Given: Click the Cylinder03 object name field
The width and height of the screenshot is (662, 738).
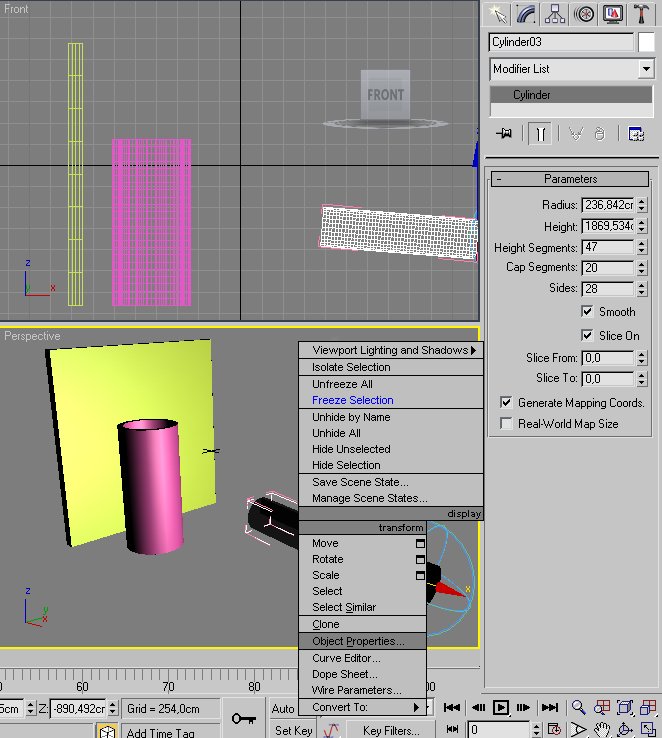Looking at the screenshot, I should click(x=561, y=42).
